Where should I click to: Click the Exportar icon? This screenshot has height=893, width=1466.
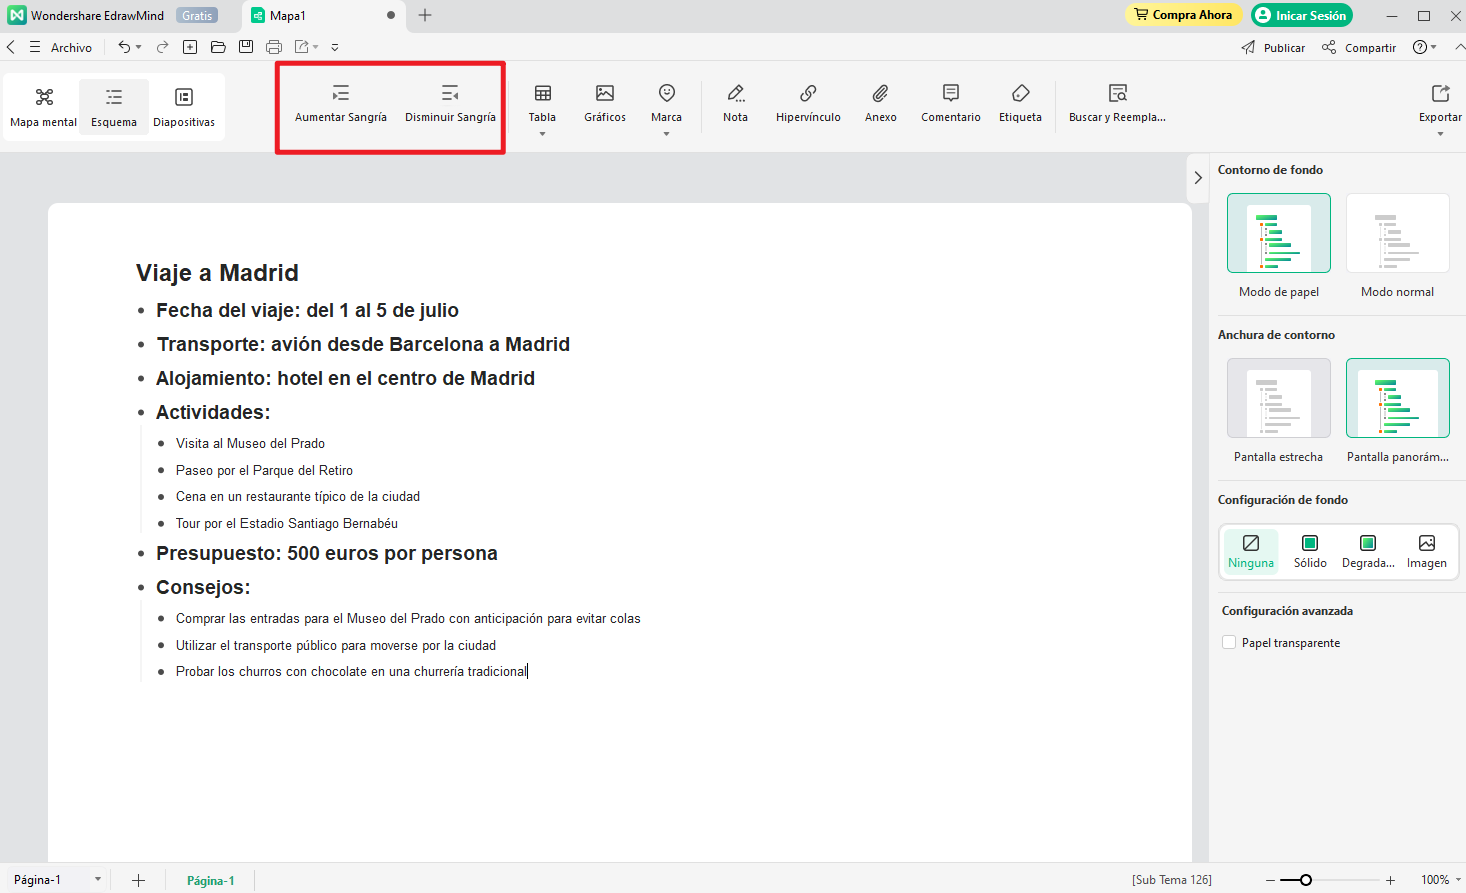pos(1440,94)
